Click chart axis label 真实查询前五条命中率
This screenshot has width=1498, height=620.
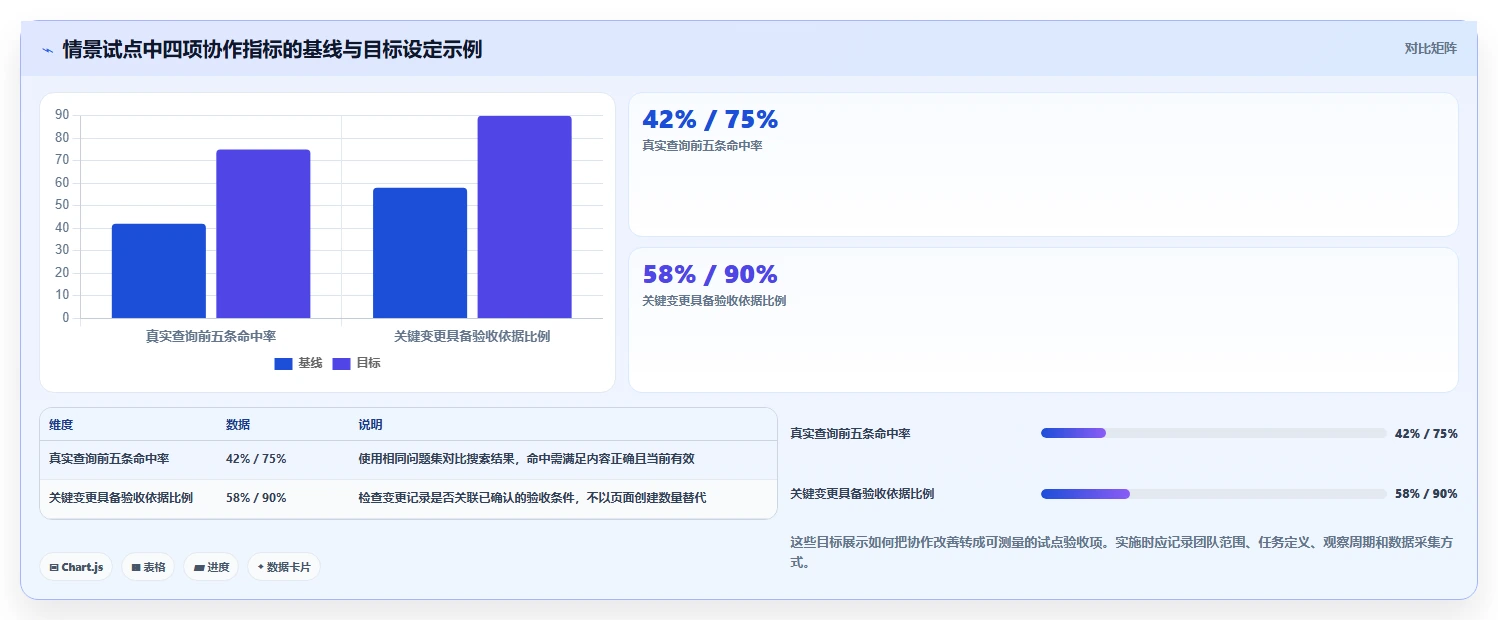pyautogui.click(x=211, y=336)
